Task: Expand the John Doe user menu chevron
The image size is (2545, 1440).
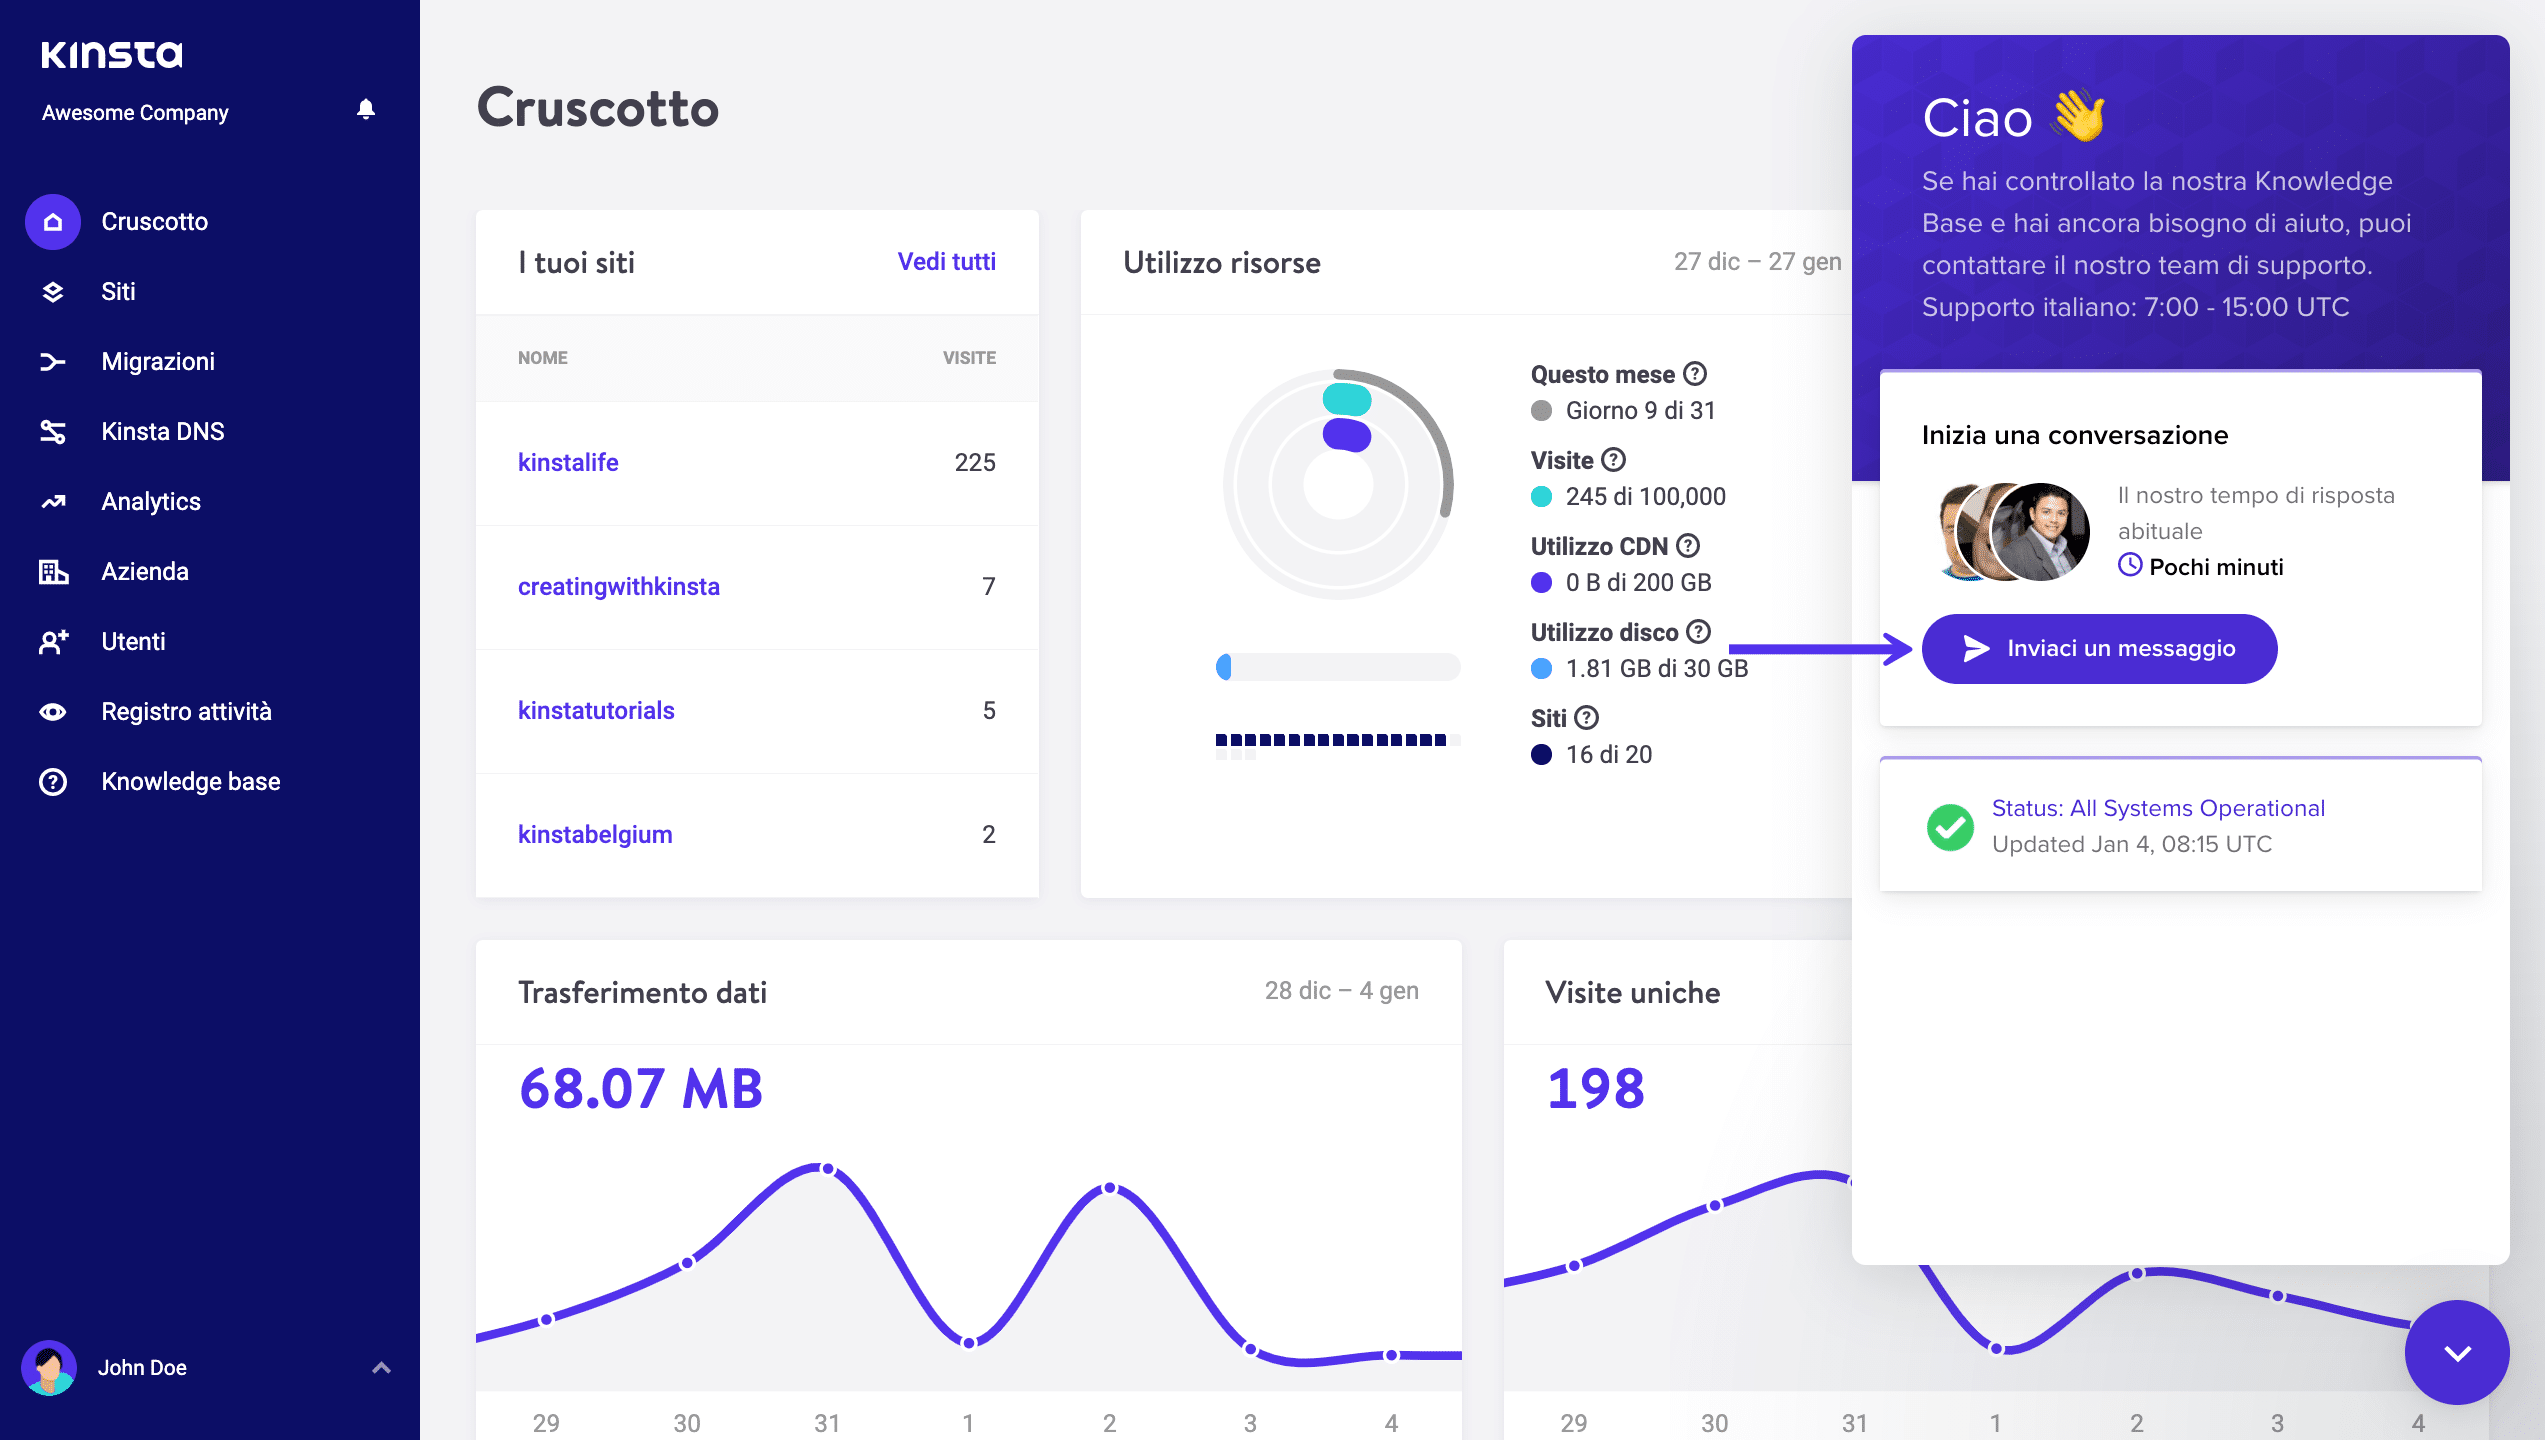Action: [381, 1367]
